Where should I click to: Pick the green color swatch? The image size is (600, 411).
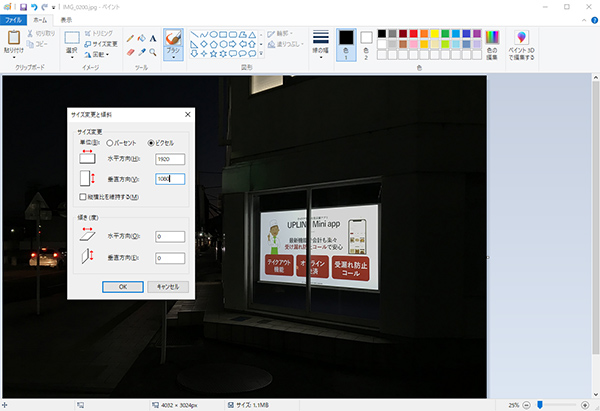pos(445,34)
